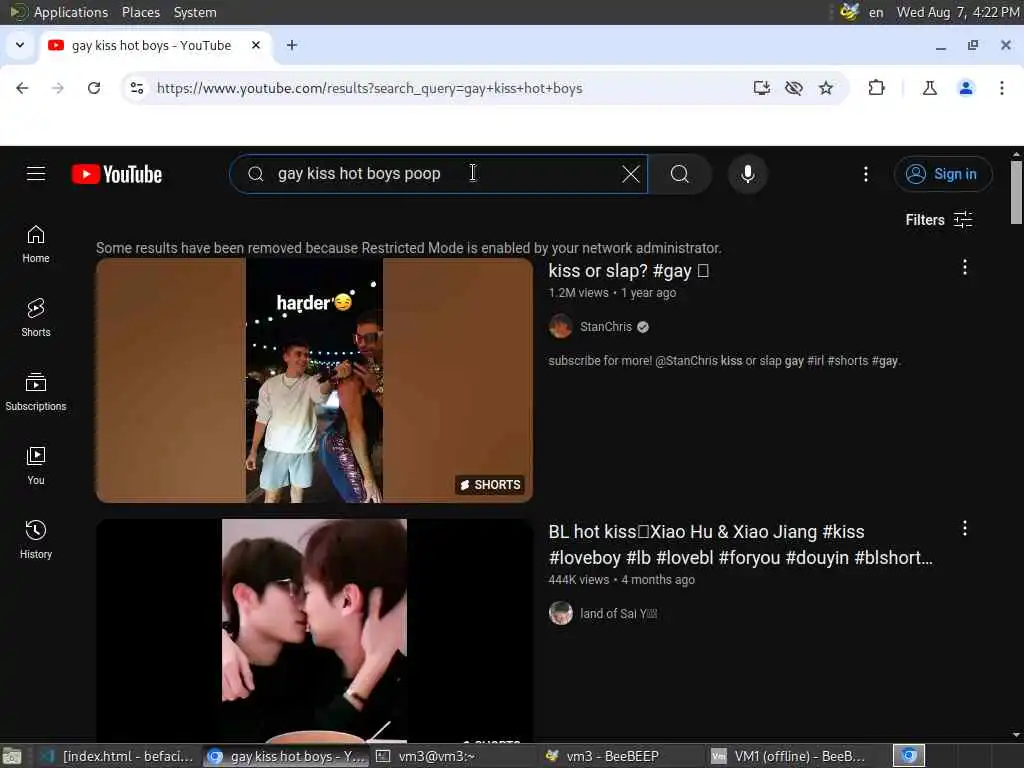This screenshot has height=768, width=1024.
Task: Open the browser extensions puzzle icon
Action: point(876,88)
